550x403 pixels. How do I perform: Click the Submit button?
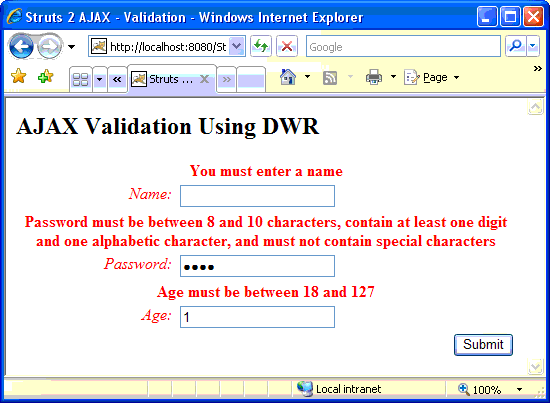(483, 345)
